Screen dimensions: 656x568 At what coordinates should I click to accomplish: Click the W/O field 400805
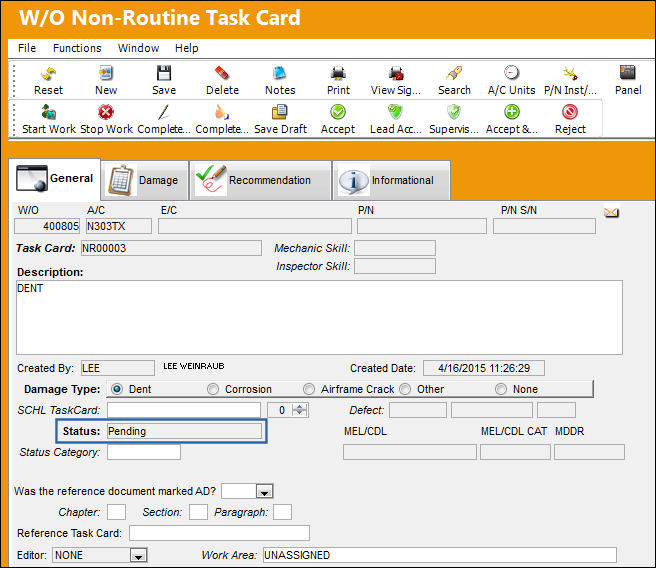coord(47,226)
